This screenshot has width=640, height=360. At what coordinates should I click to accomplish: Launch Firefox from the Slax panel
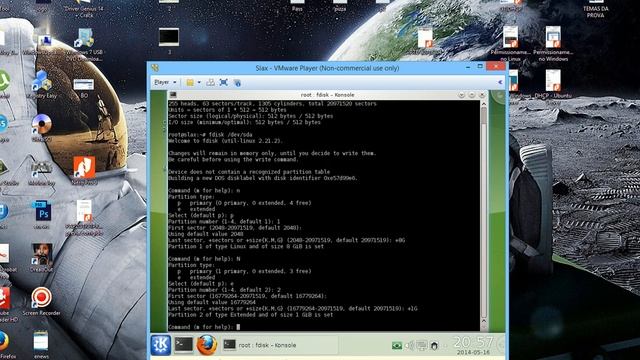207,345
